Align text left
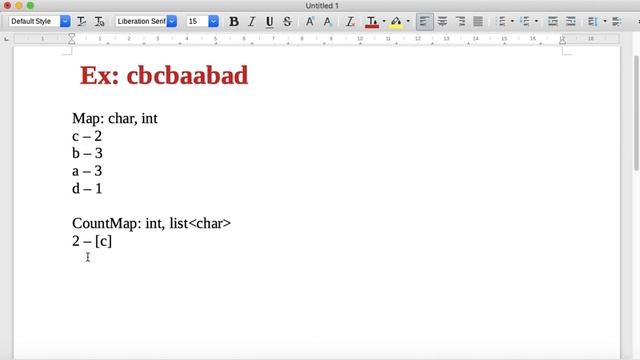This screenshot has width=640, height=360. (x=424, y=21)
